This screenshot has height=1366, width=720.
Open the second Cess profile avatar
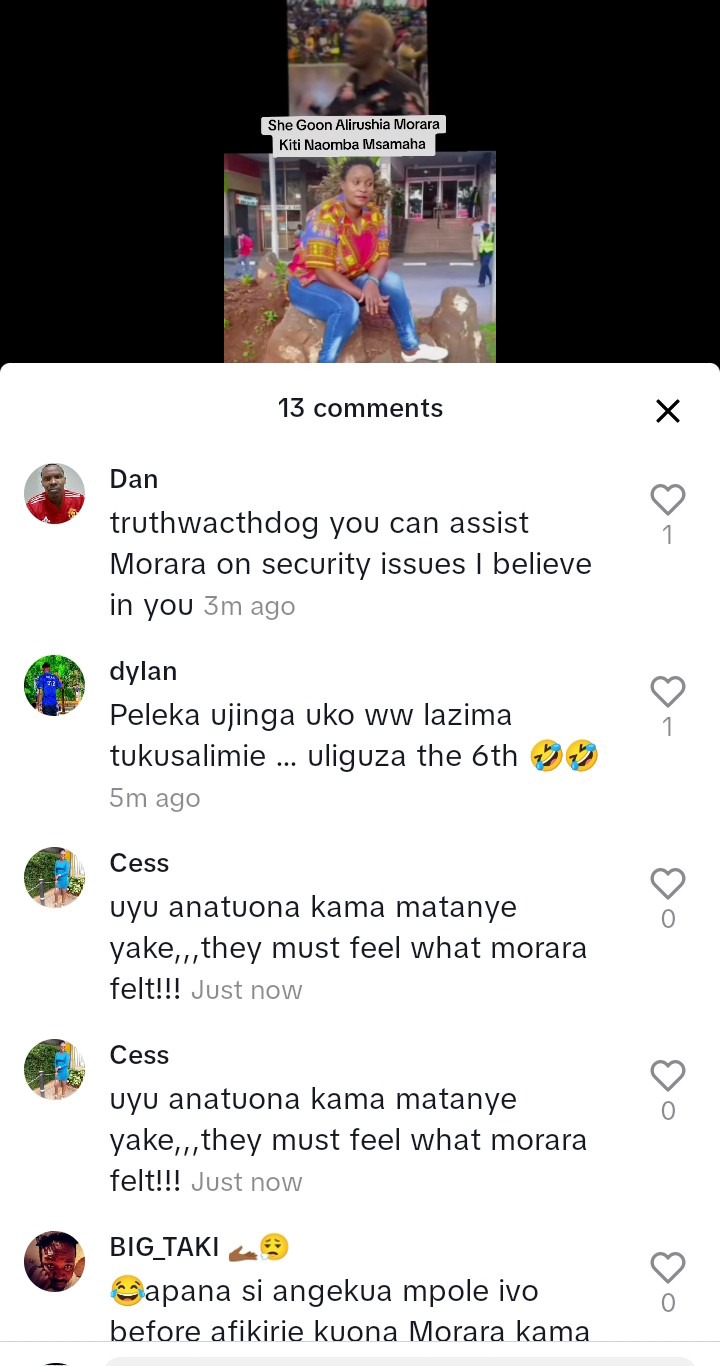pos(54,1070)
